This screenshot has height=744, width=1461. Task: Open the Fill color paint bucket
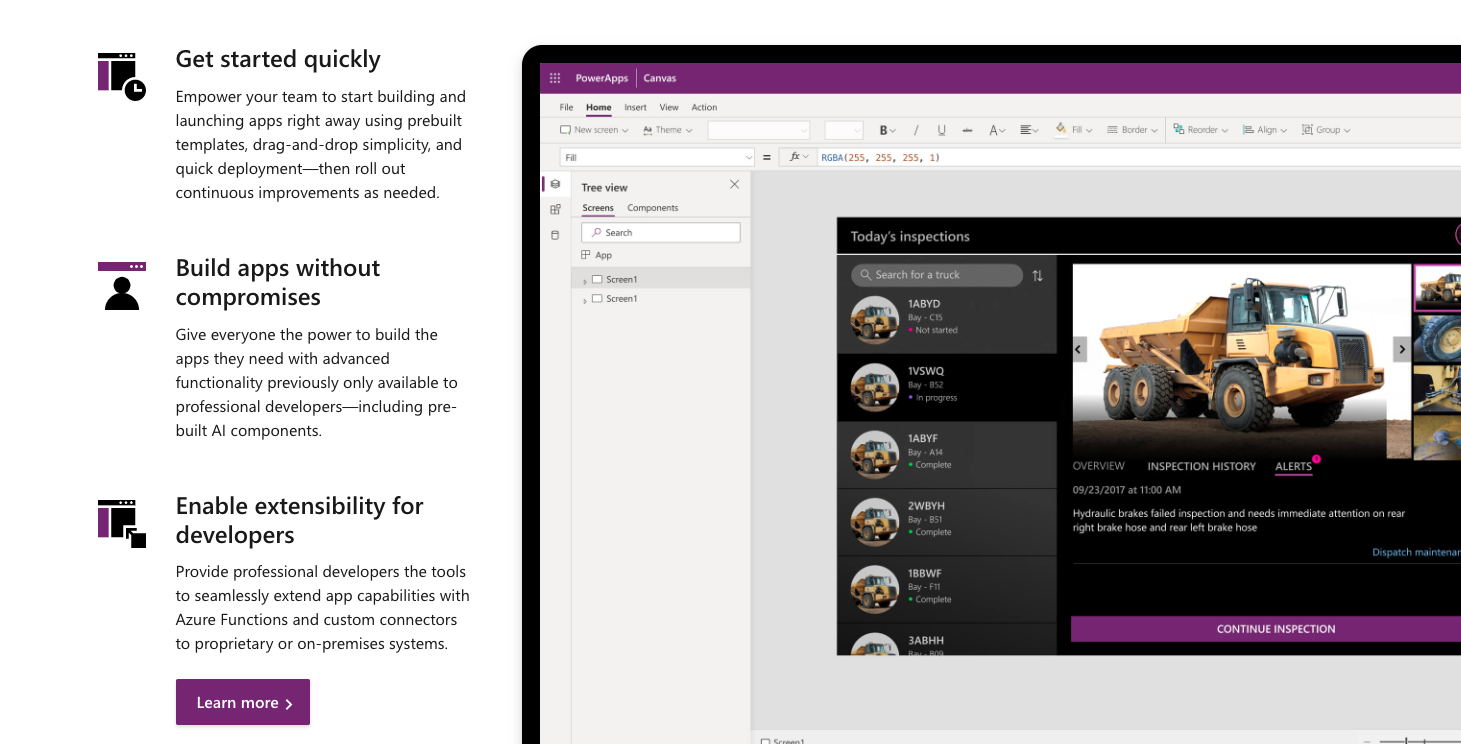point(1062,130)
